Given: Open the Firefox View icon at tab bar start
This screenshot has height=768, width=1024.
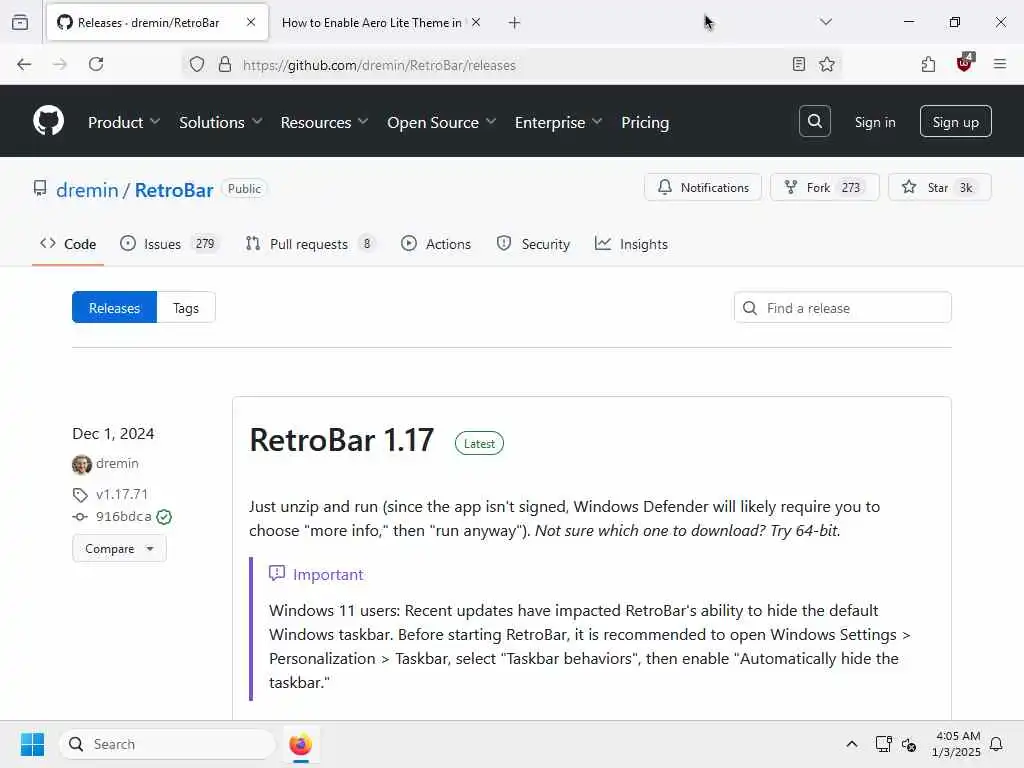Looking at the screenshot, I should pos(20,22).
